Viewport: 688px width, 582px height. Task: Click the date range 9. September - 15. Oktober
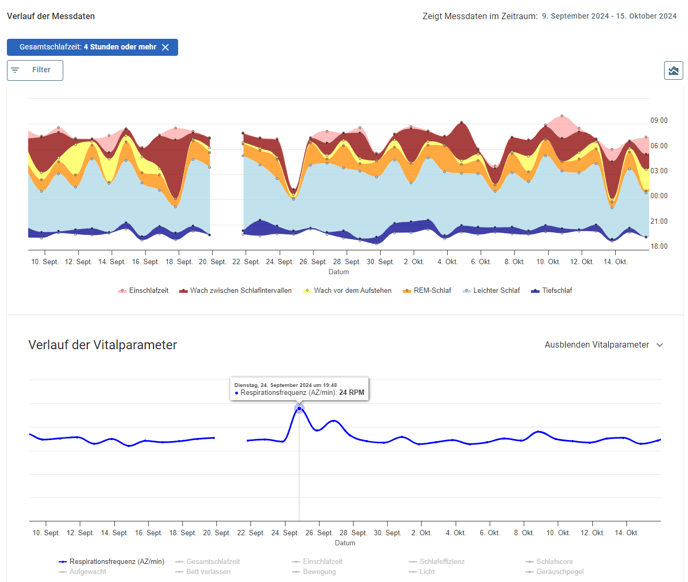coord(609,16)
